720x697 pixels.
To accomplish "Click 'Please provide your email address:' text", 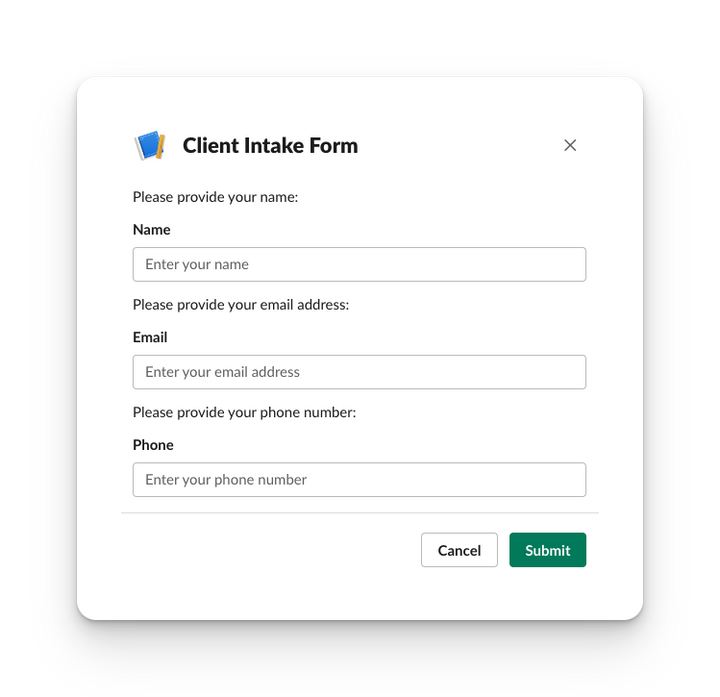I will point(241,305).
